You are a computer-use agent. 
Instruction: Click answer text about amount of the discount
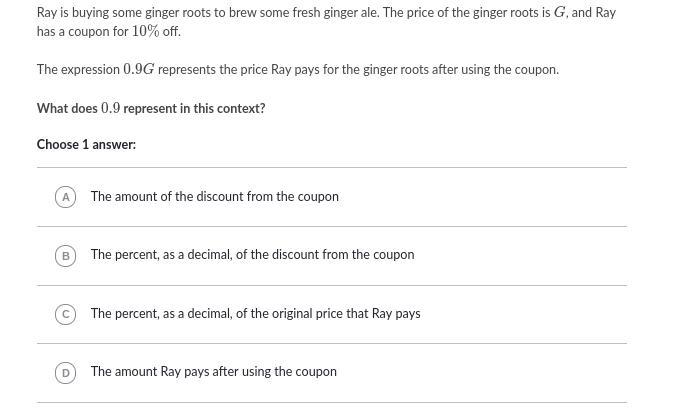[215, 196]
